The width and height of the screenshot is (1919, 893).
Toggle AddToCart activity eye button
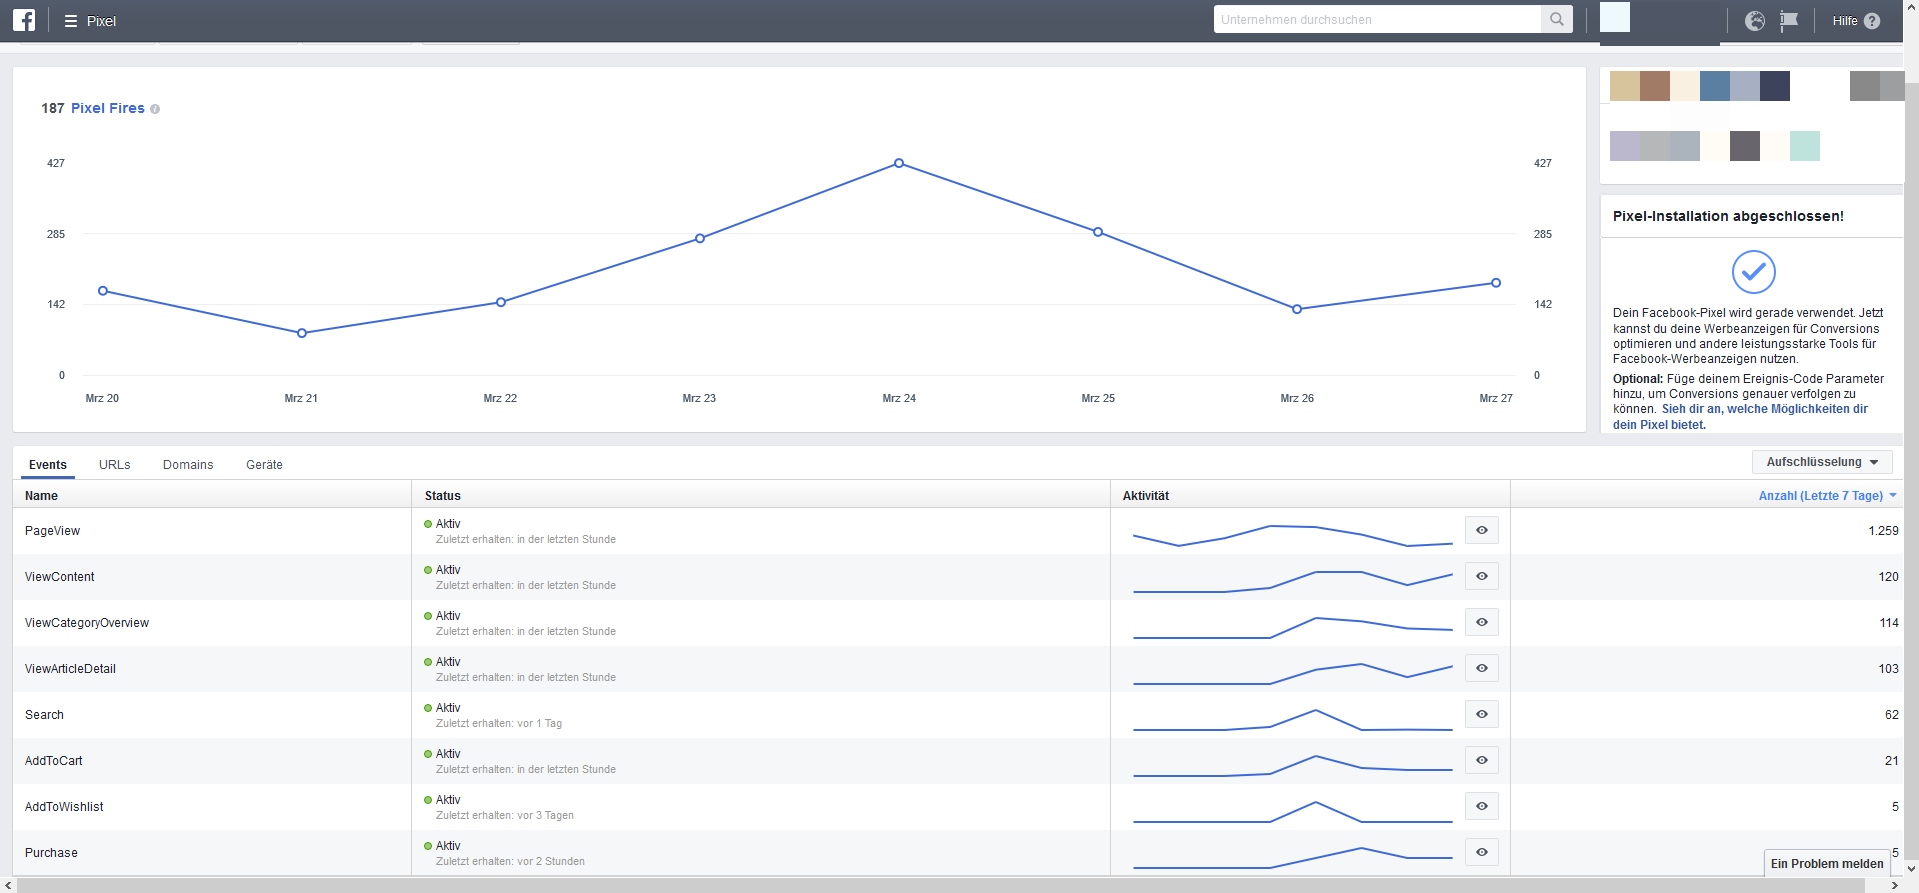pos(1482,760)
